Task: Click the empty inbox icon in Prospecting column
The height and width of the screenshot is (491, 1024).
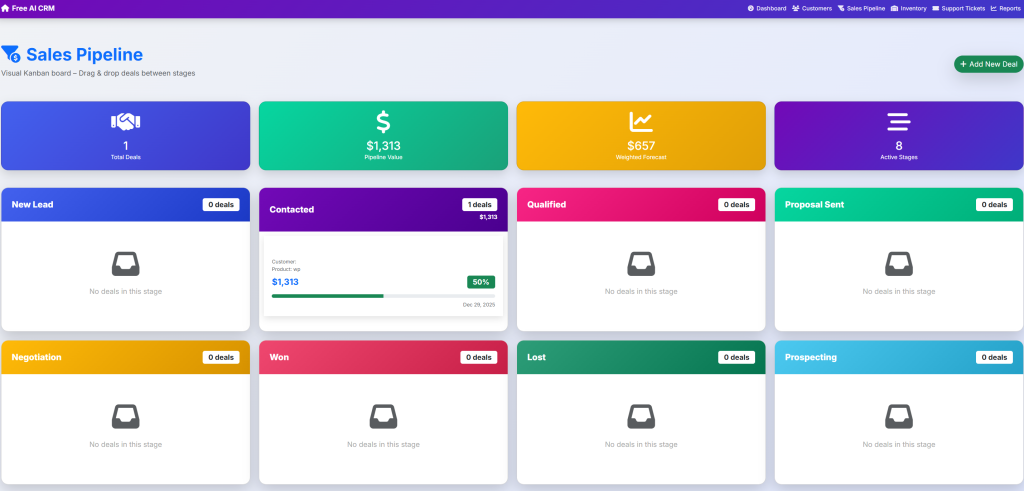Action: 899,417
